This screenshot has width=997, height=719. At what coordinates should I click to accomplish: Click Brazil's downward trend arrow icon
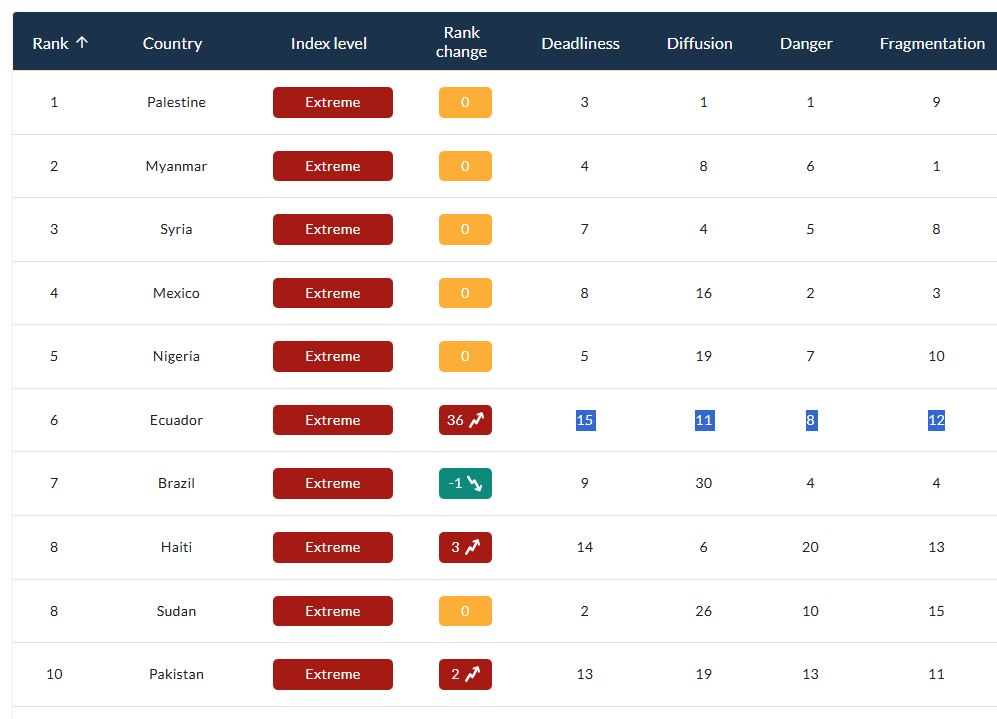475,484
